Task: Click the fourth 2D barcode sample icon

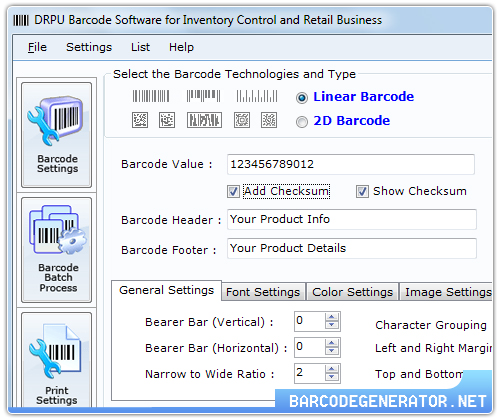Action: tap(242, 120)
